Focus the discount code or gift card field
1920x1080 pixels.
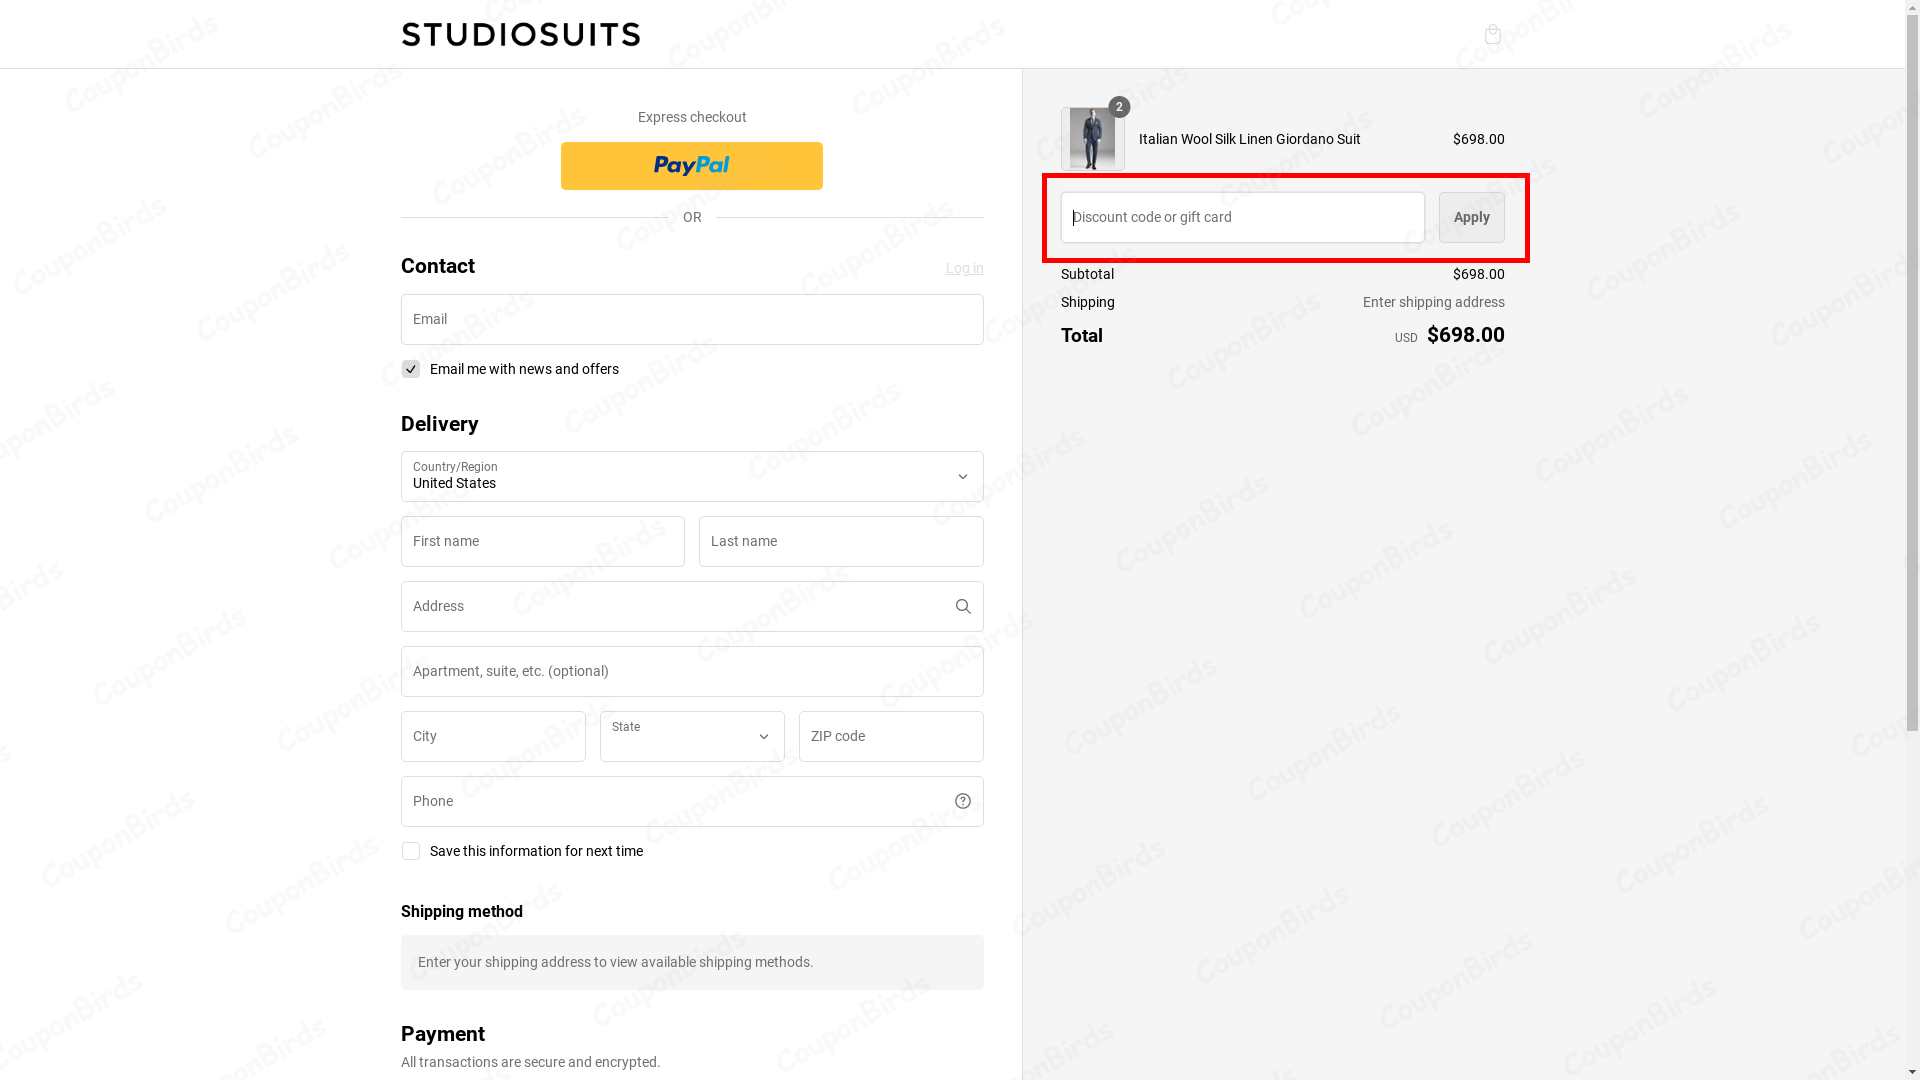(x=1241, y=217)
